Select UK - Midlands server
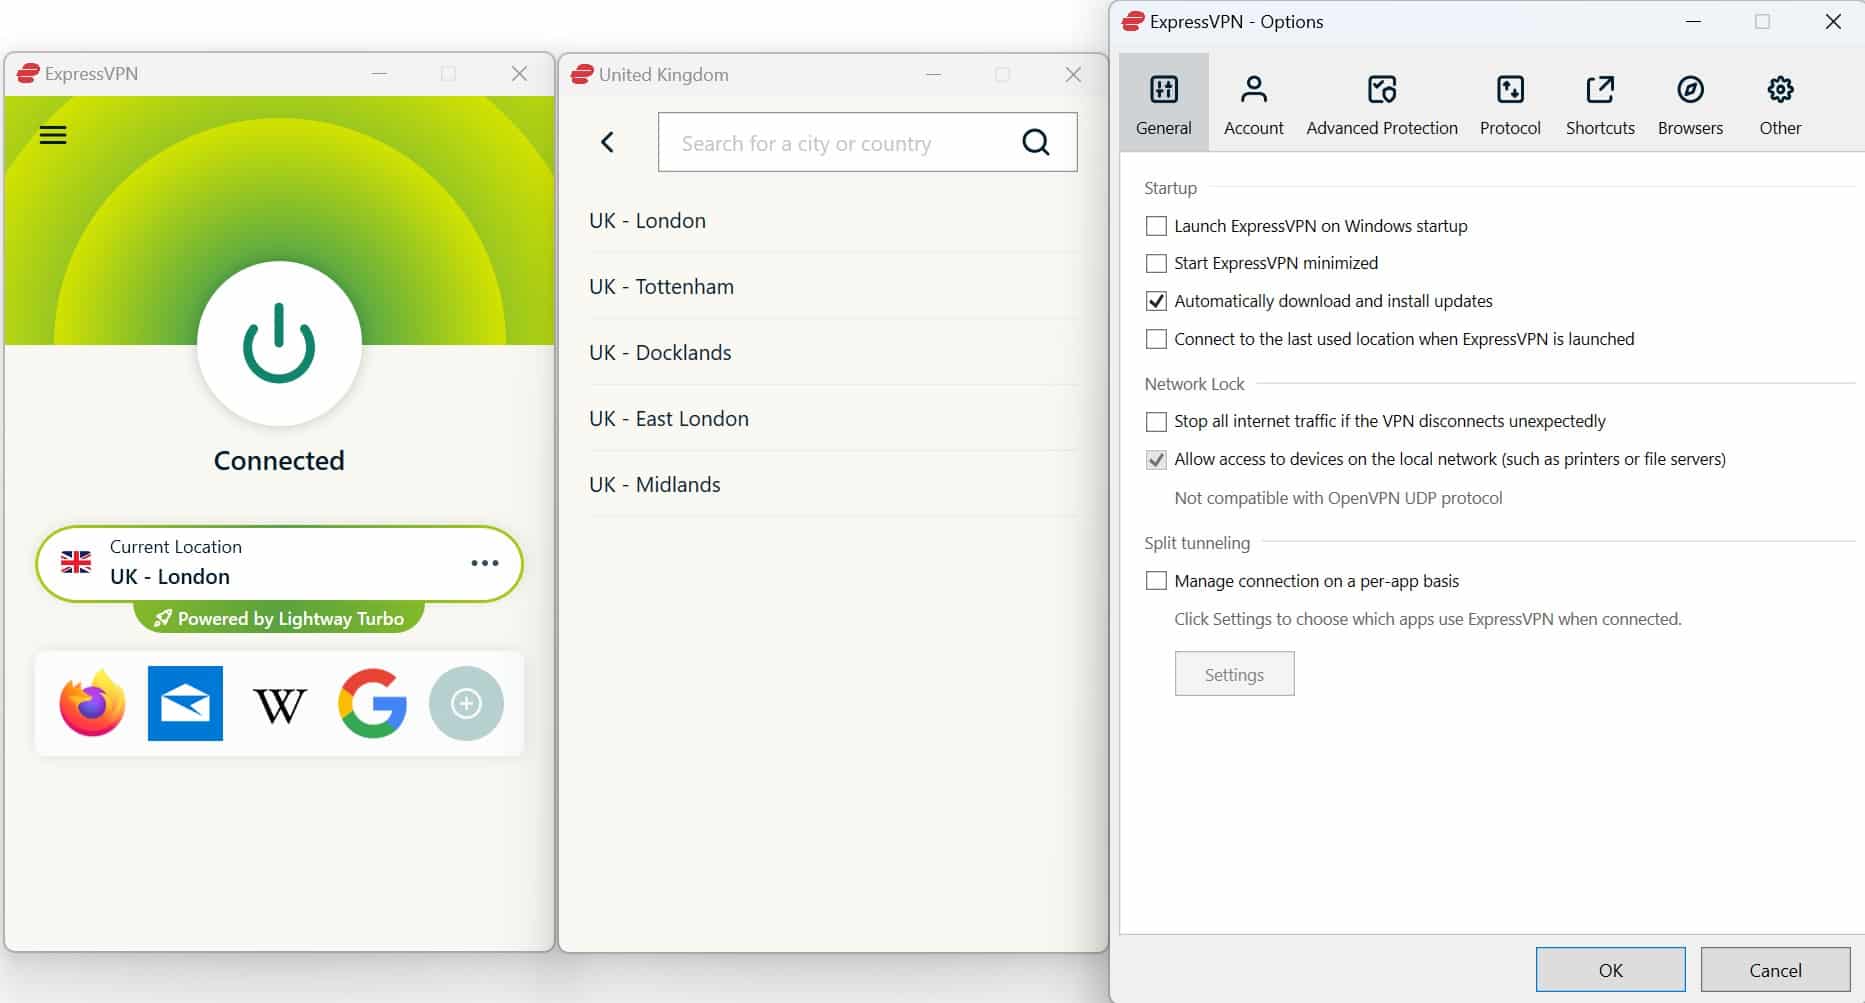Screen dimensions: 1865x1003 (x=833, y=484)
